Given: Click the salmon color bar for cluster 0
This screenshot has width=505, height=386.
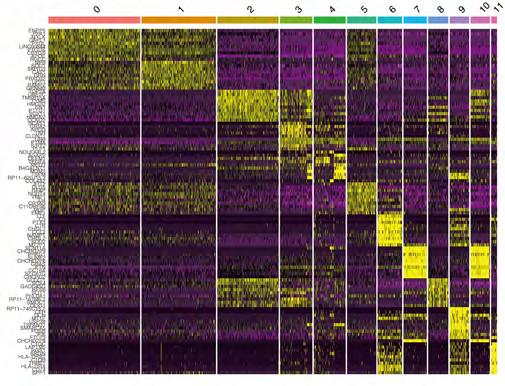Looking at the screenshot, I should tap(94, 20).
